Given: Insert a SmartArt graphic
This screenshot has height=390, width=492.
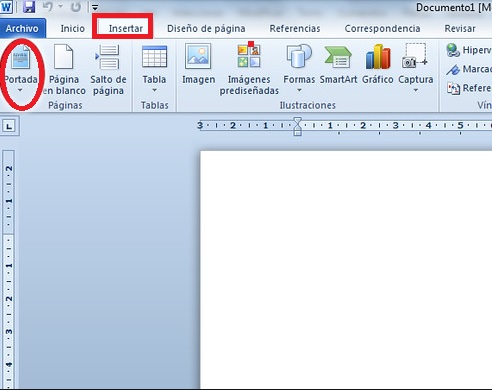Looking at the screenshot, I should 338,64.
